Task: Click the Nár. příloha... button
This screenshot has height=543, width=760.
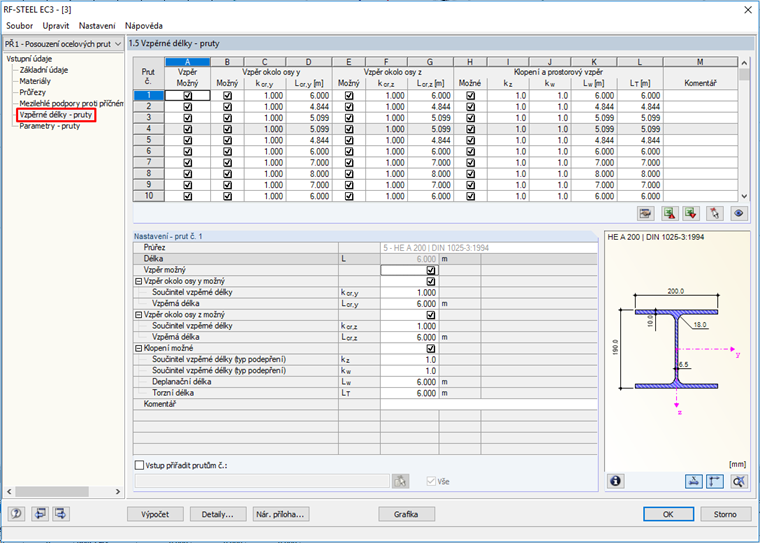Action: [x=281, y=514]
